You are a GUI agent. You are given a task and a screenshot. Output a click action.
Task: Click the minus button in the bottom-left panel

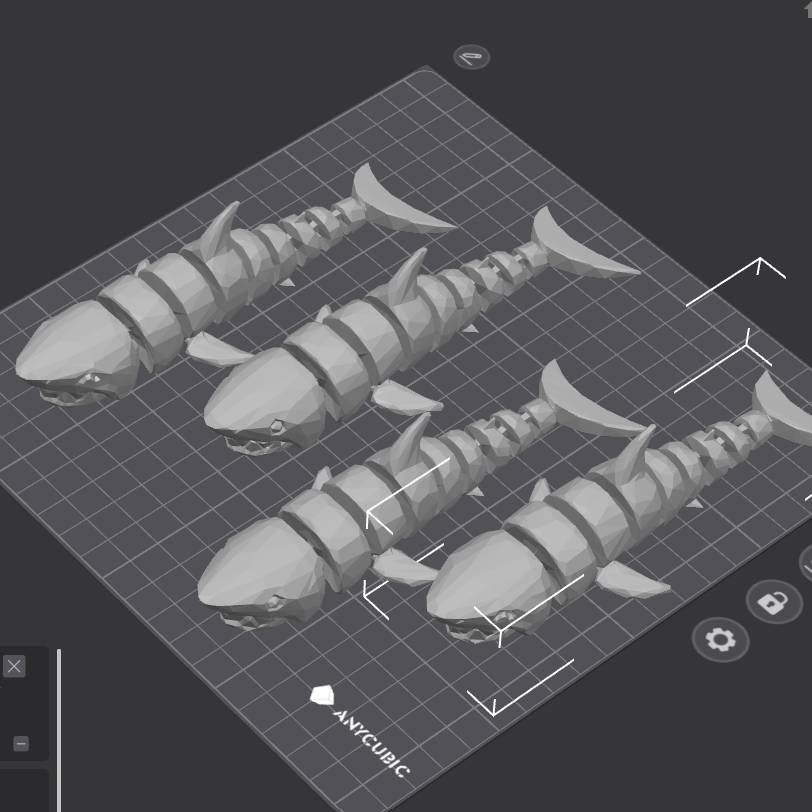(21, 744)
